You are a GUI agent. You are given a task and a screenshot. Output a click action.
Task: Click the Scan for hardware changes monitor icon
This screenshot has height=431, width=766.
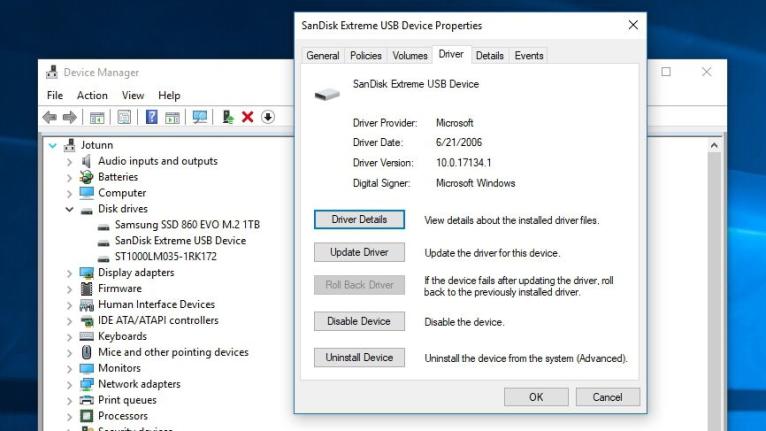(200, 117)
